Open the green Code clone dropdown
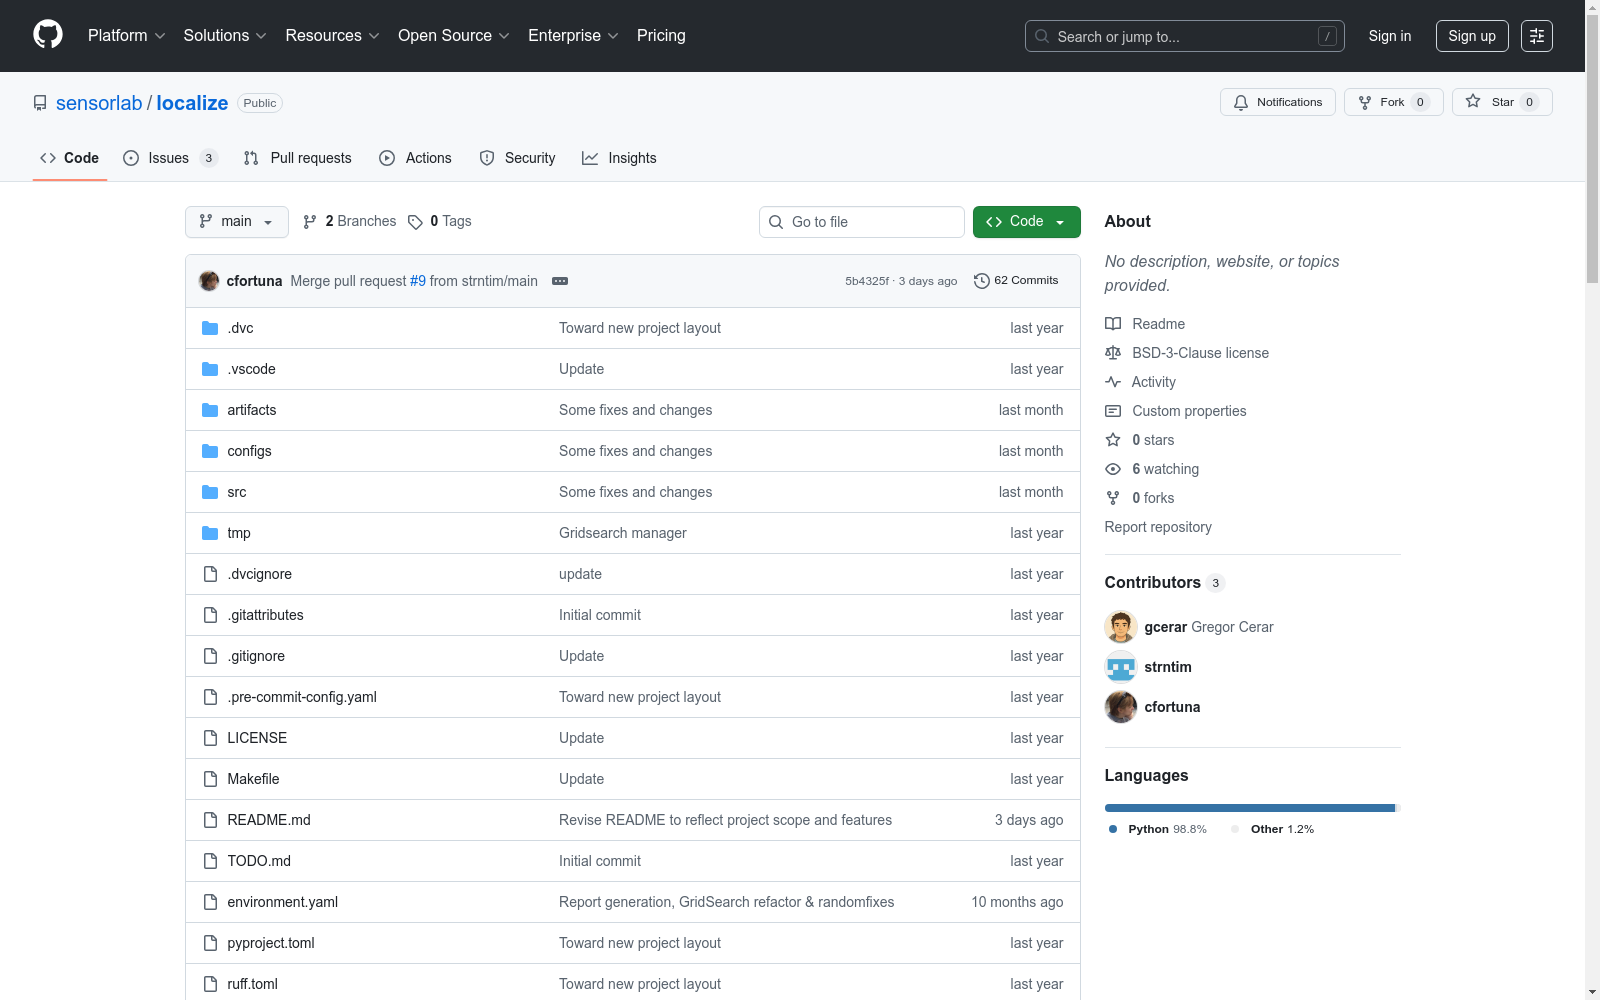Screen dimensions: 1600x1000 coord(1027,222)
